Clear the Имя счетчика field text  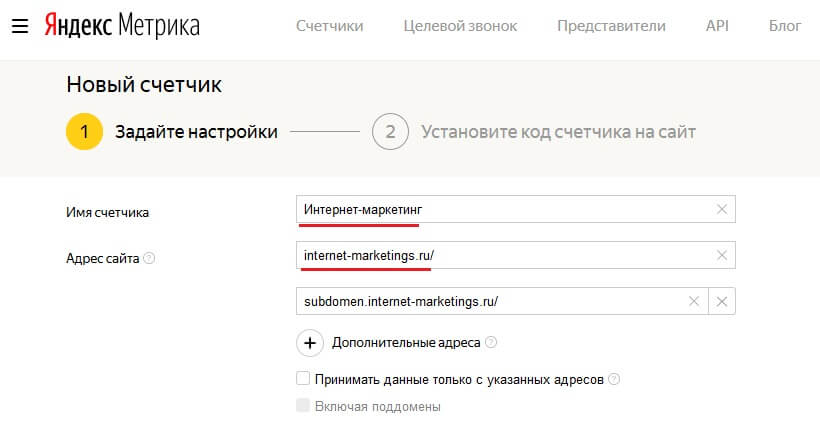pos(722,209)
